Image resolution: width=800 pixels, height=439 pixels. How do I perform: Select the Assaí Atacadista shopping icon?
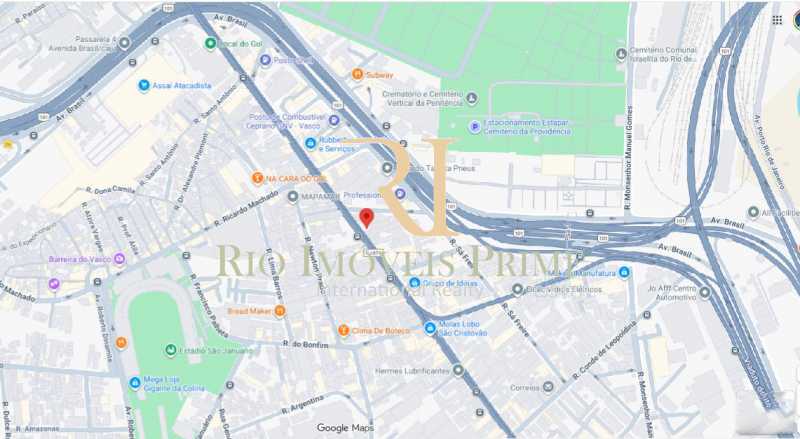pyautogui.click(x=144, y=85)
